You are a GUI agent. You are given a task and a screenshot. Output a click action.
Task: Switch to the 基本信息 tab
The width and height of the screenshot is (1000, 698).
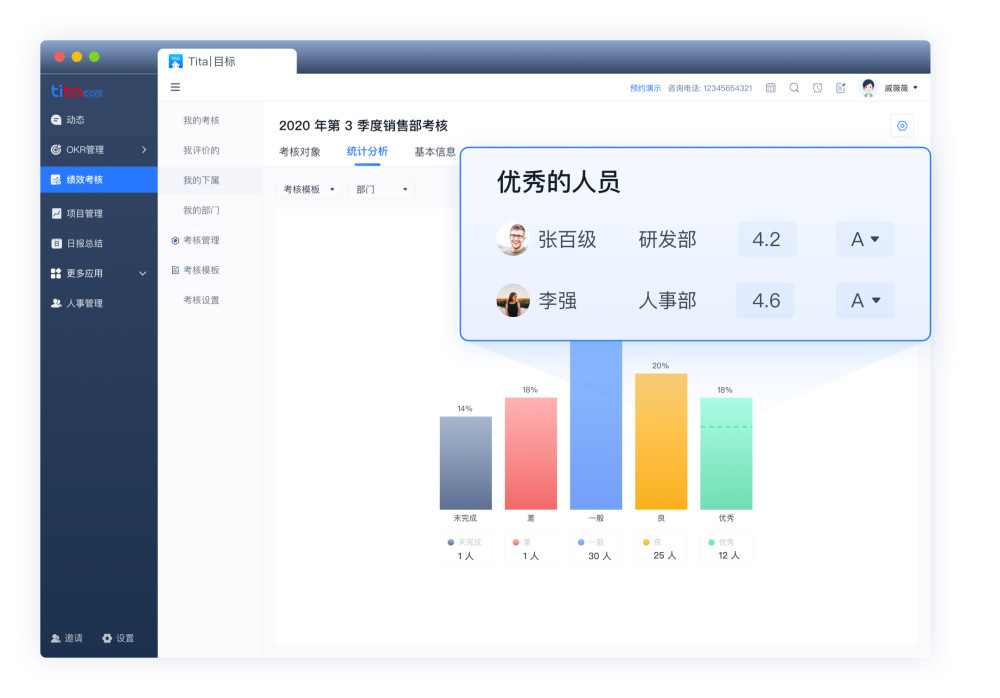pyautogui.click(x=435, y=152)
